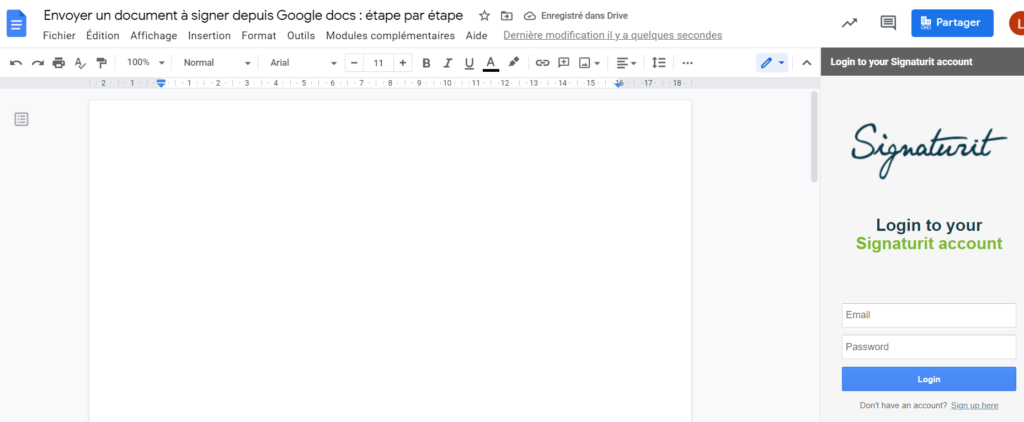The height and width of the screenshot is (422, 1024).
Task: Click the document title text
Action: pos(253,16)
